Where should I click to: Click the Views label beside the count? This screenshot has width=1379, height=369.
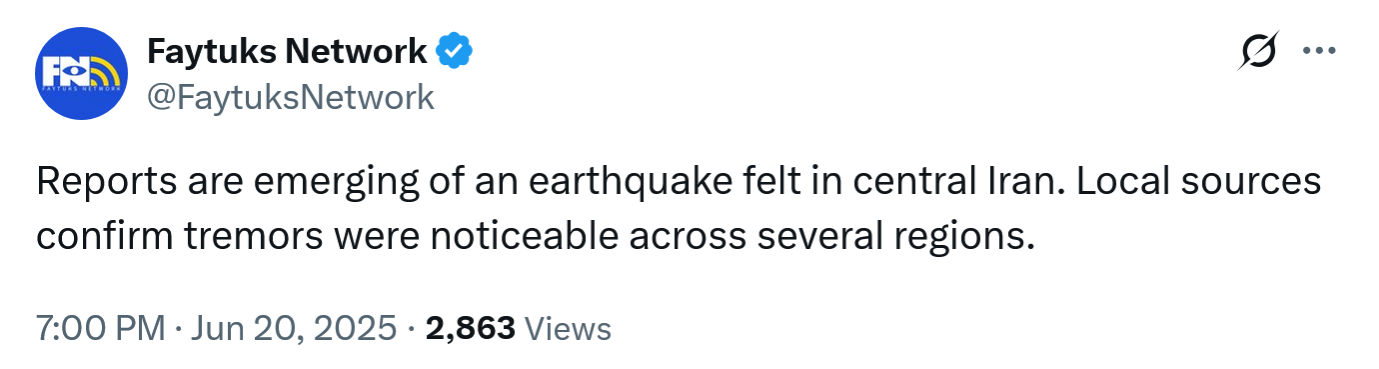coord(567,328)
